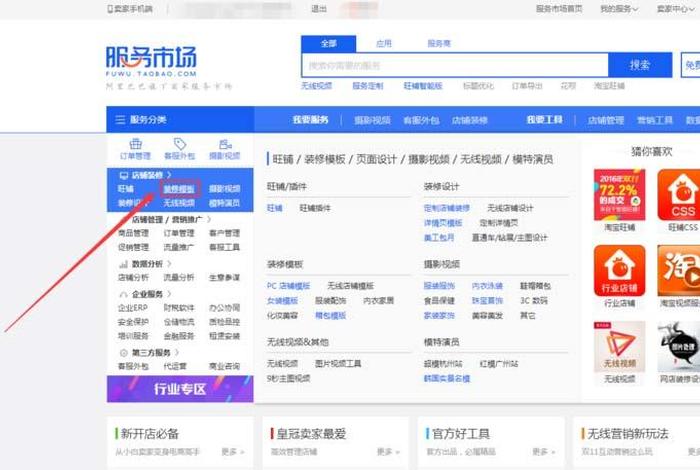700x470 pixels.
Task: Click 订单导出 hot search keyword
Action: pyautogui.click(x=527, y=86)
